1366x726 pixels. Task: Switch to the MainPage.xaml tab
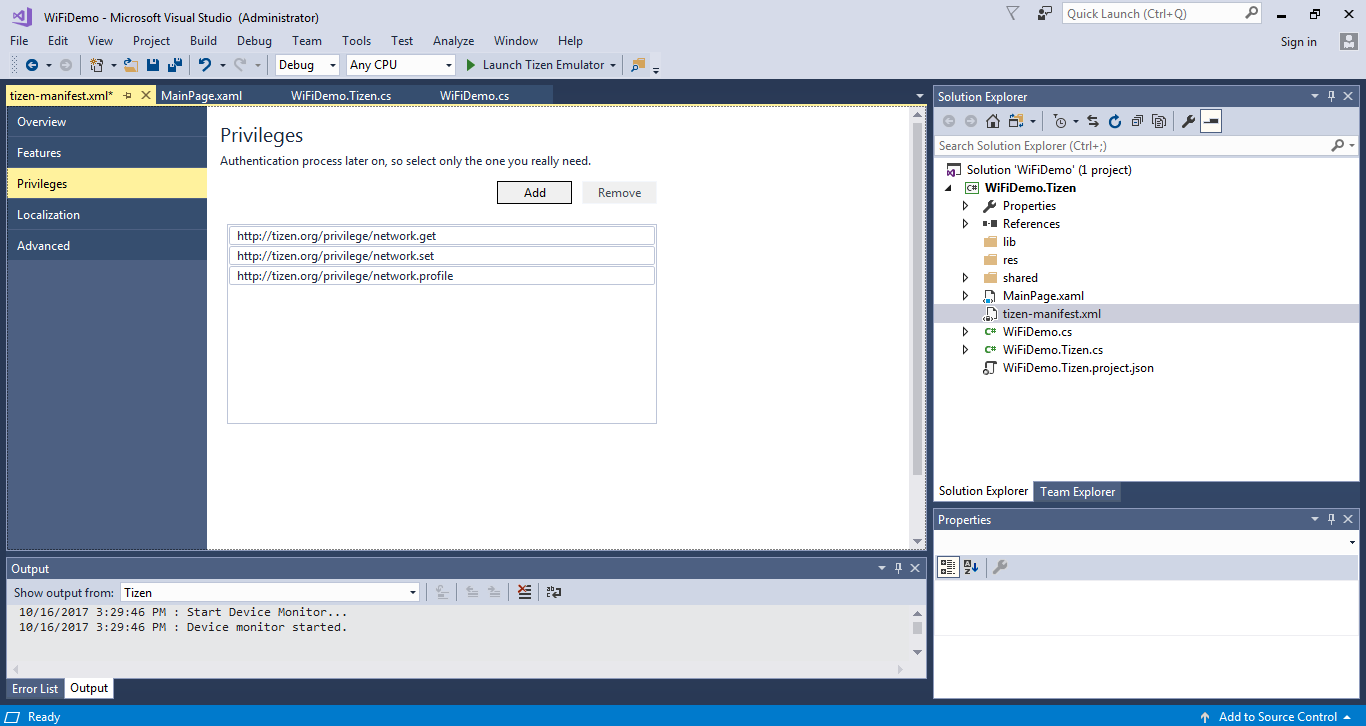[x=201, y=96]
